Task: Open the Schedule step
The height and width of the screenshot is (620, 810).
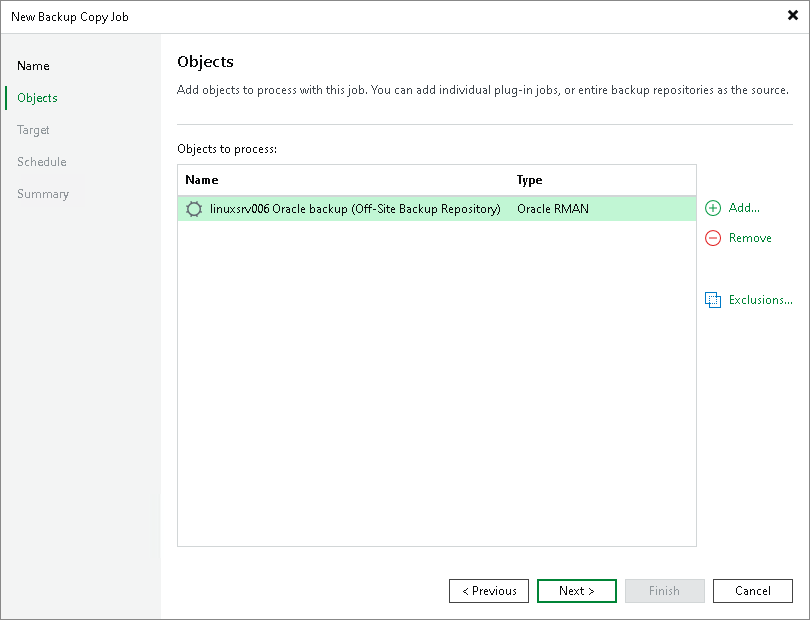Action: click(x=41, y=161)
